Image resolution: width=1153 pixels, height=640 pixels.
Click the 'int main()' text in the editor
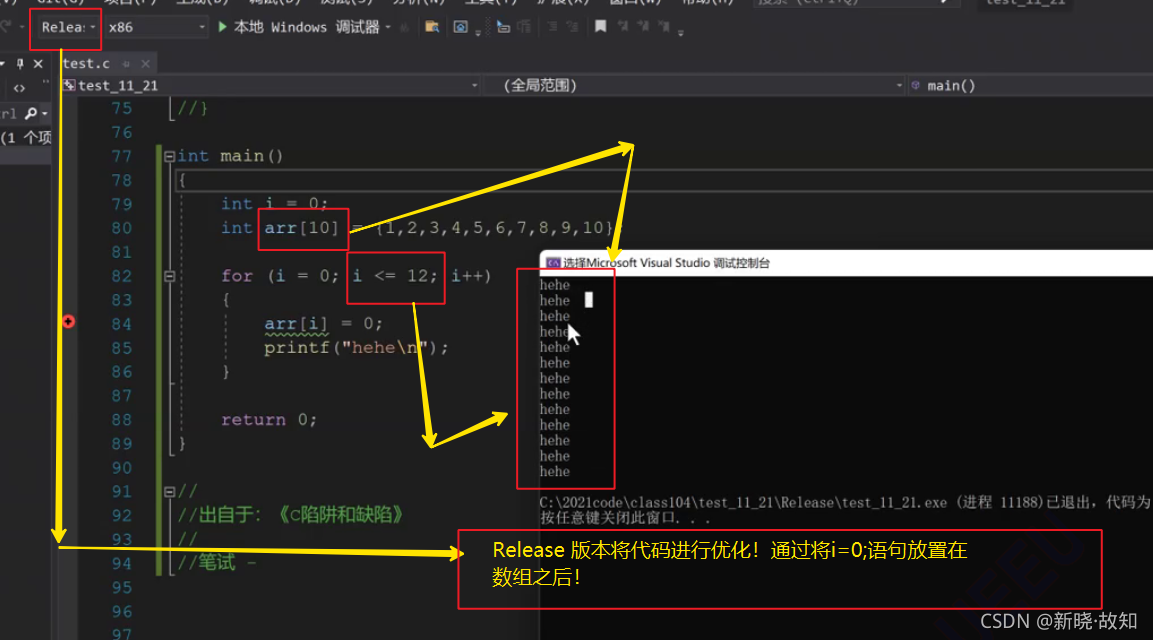[230, 156]
